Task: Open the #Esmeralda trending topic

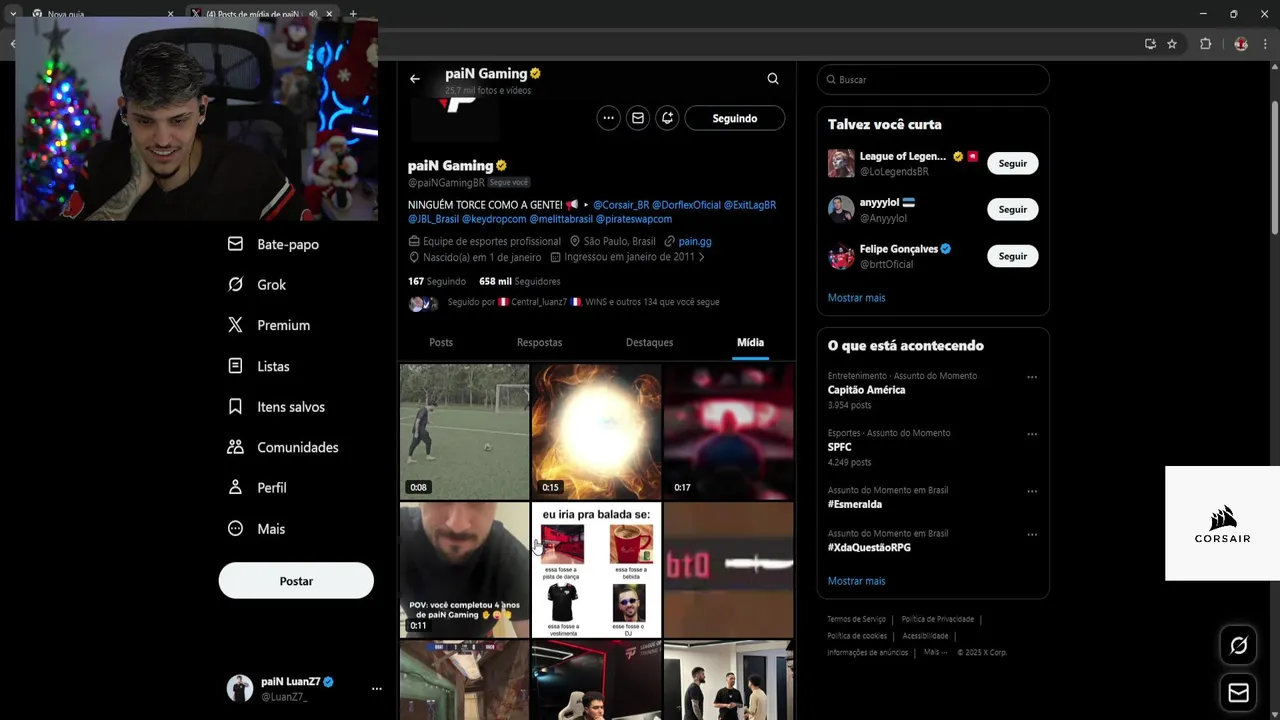Action: [x=855, y=504]
